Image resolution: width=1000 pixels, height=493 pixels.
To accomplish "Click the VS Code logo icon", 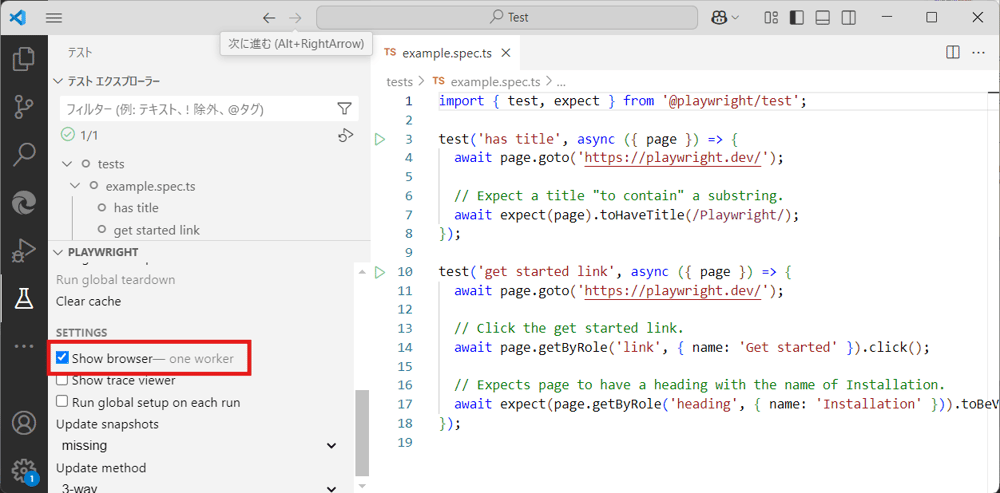I will coord(18,18).
